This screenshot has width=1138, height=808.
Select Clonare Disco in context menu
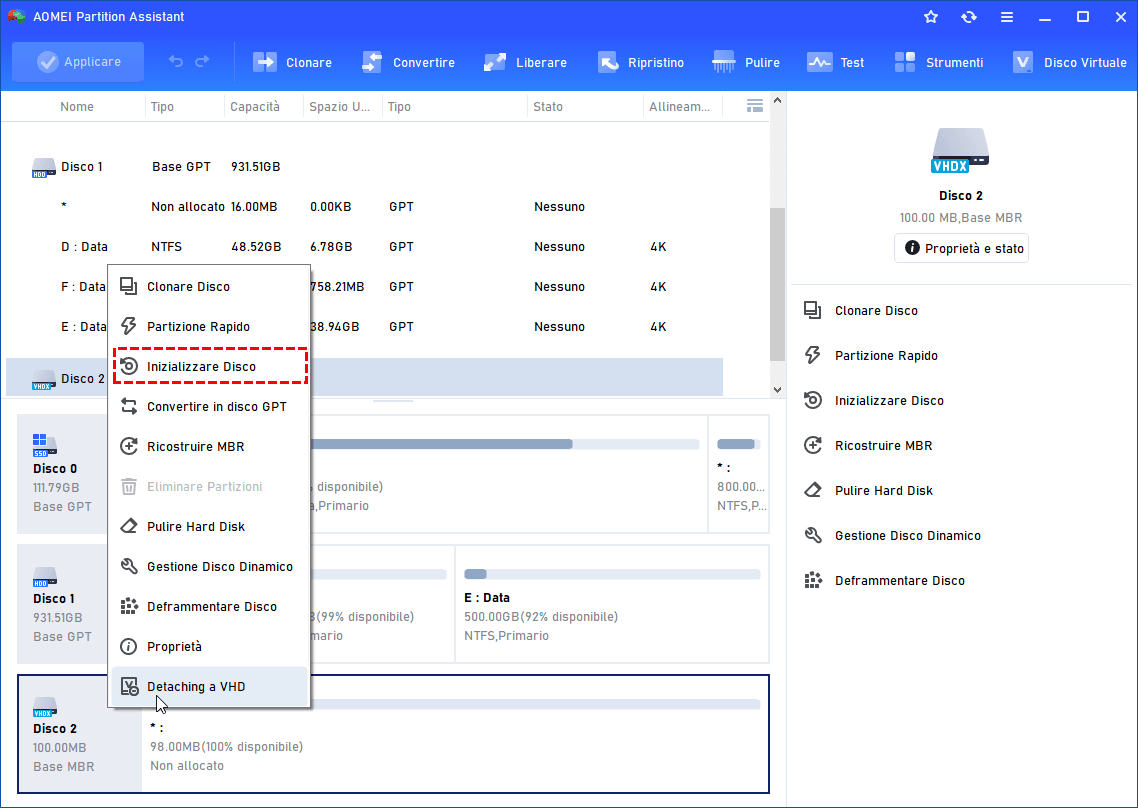(x=209, y=287)
